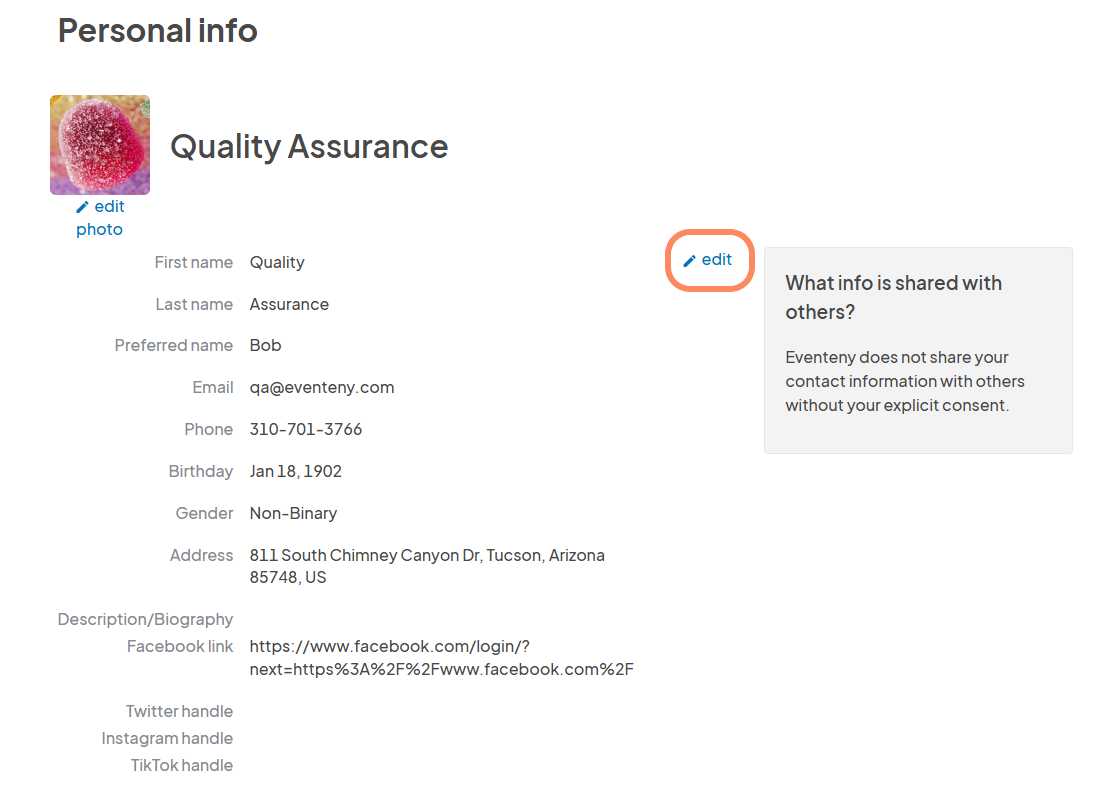Click the Facebook login URL text
This screenshot has width=1120, height=794.
pos(441,658)
